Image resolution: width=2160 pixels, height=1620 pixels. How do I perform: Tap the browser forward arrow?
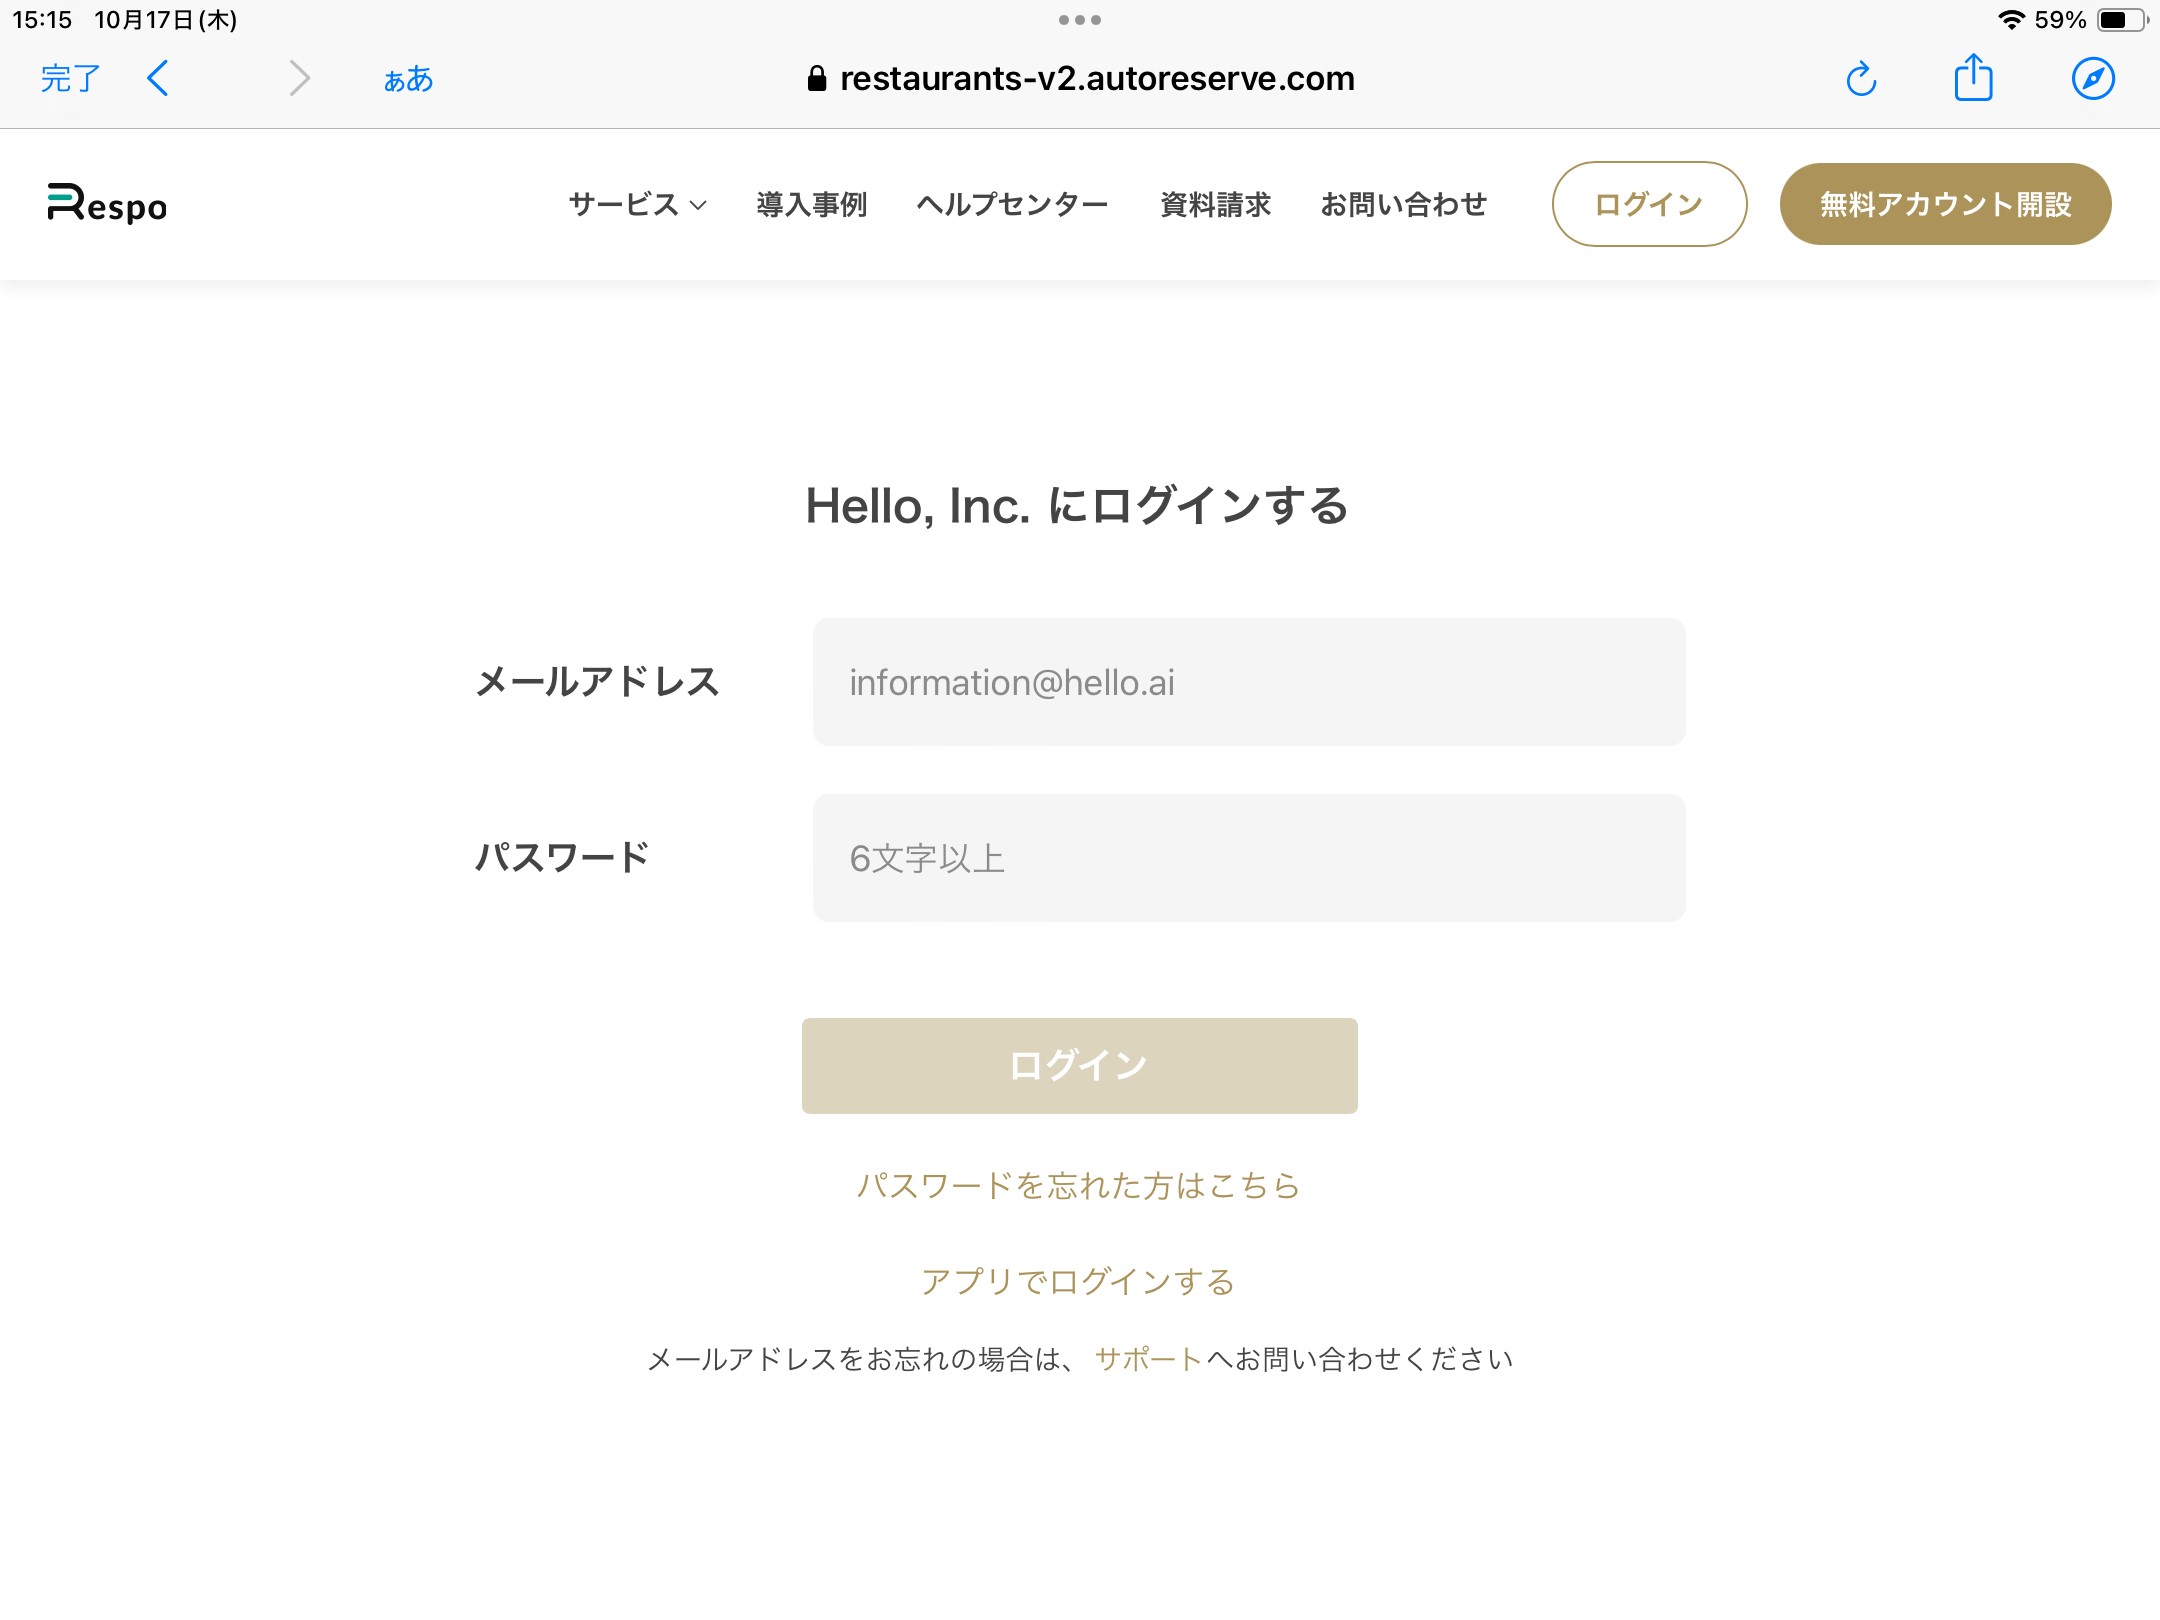[x=299, y=78]
